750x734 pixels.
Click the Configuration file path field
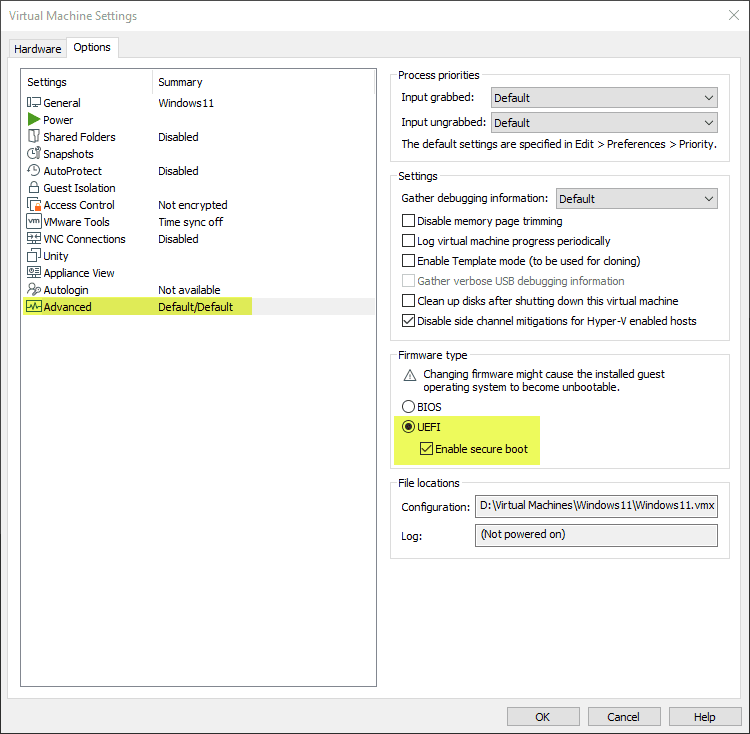pos(596,506)
